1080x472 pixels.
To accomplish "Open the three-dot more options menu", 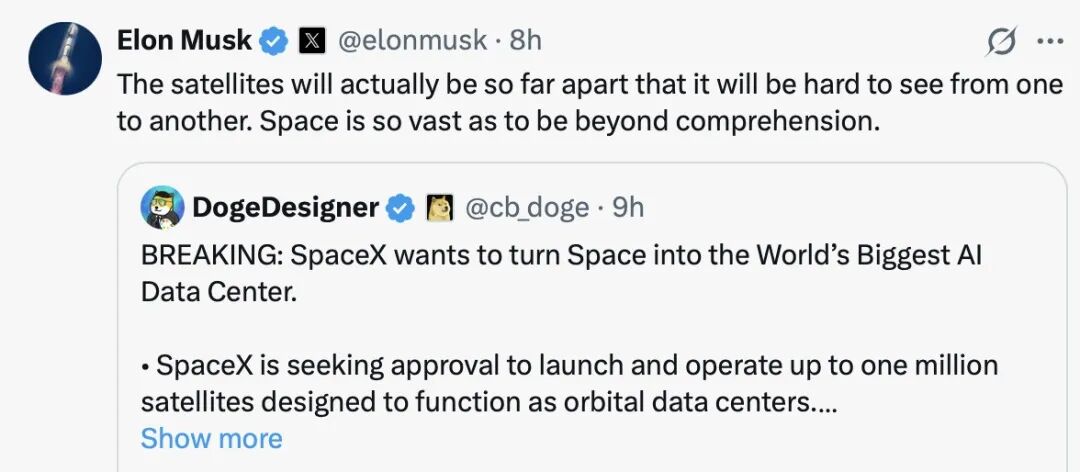I will (1050, 41).
